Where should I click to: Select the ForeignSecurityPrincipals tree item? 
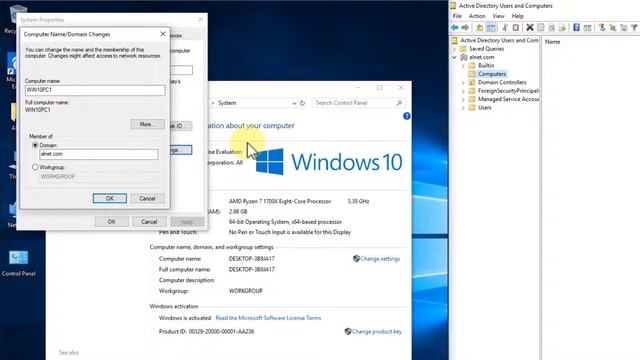tap(508, 91)
